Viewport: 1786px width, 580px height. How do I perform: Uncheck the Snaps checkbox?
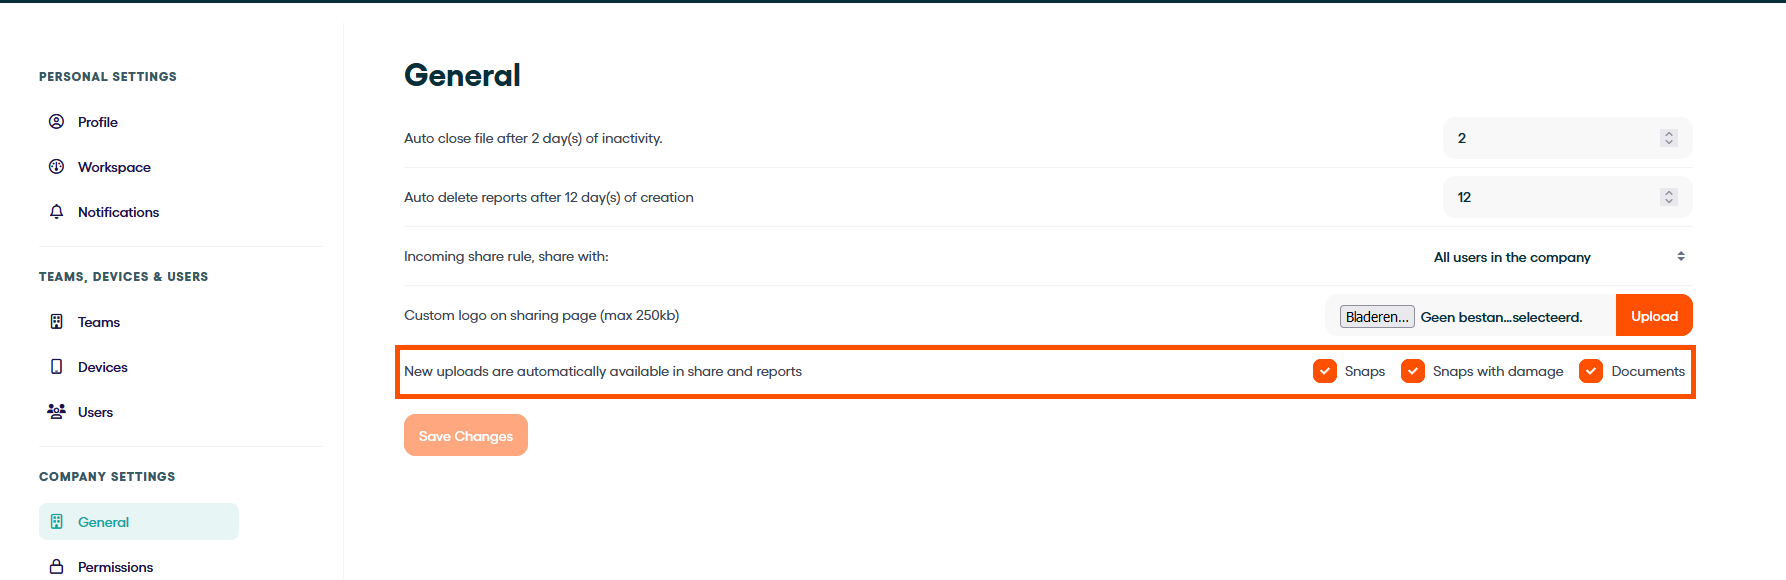point(1324,371)
